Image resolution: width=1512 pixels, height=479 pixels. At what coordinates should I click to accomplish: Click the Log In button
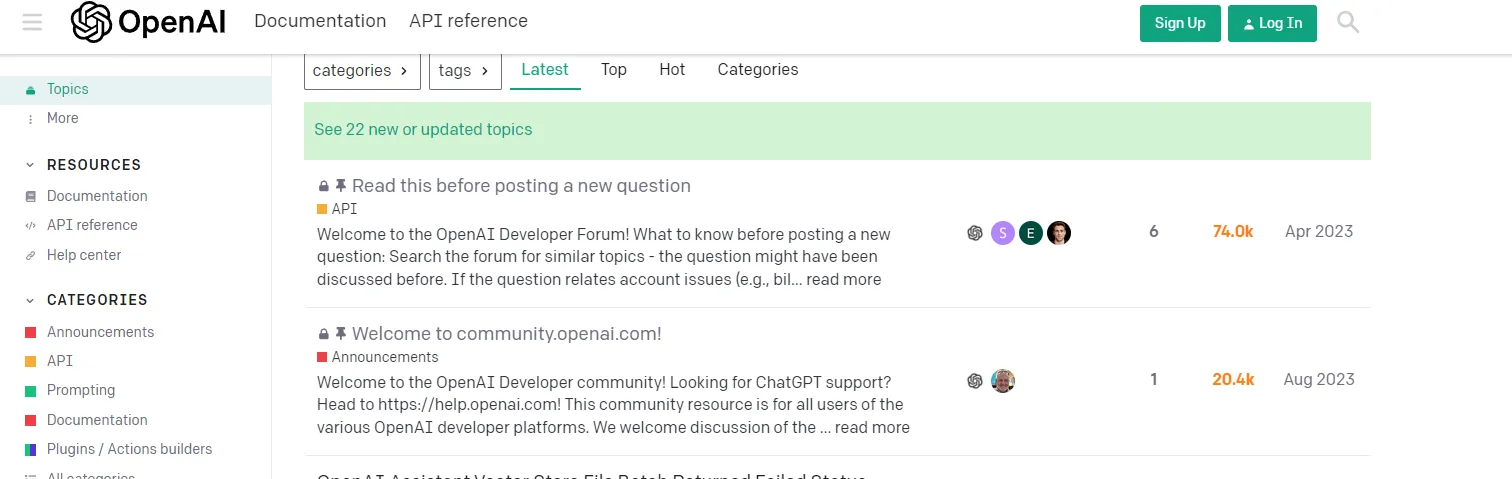pos(1272,23)
